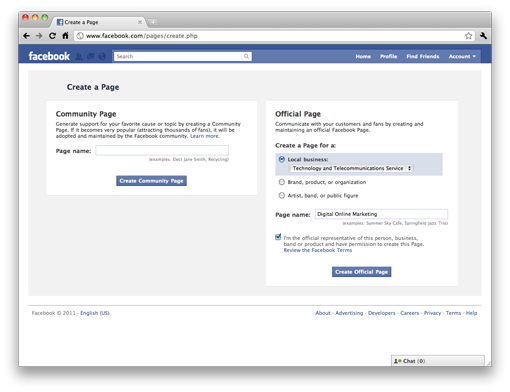Open the About footer link
This screenshot has width=510, height=392.
coord(323,313)
